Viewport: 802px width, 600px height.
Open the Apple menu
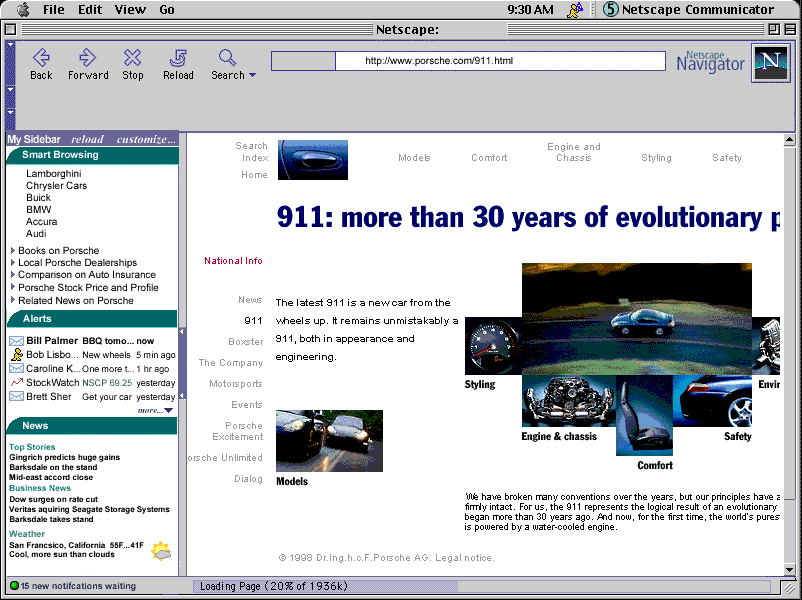(x=24, y=9)
